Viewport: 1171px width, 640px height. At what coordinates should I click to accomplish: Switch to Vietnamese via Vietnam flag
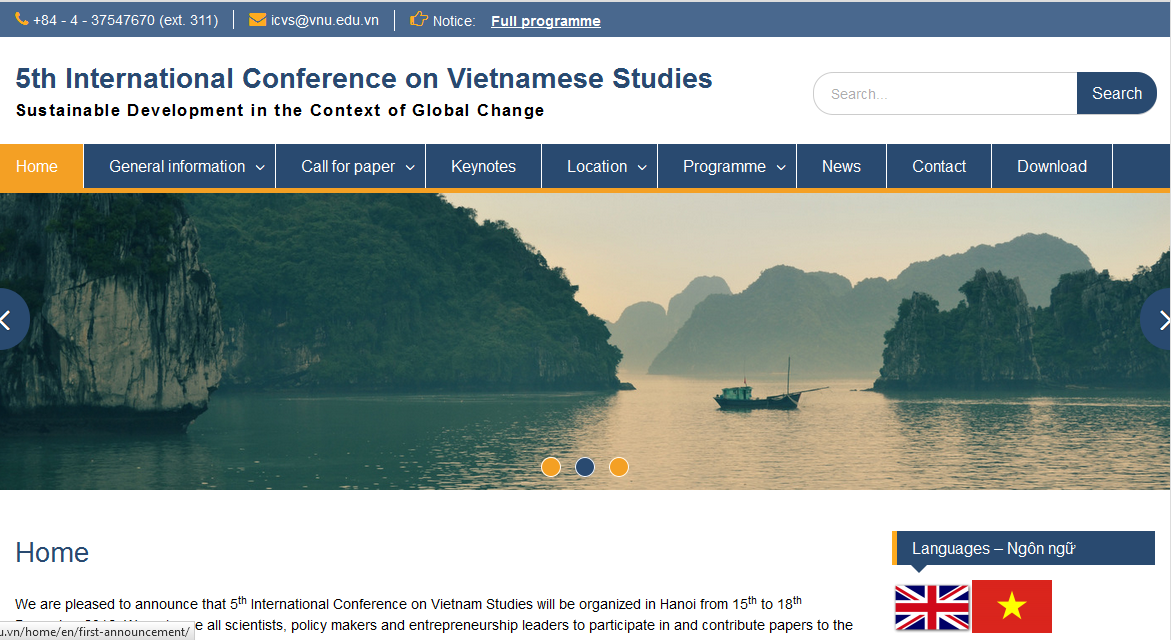pyautogui.click(x=1012, y=607)
